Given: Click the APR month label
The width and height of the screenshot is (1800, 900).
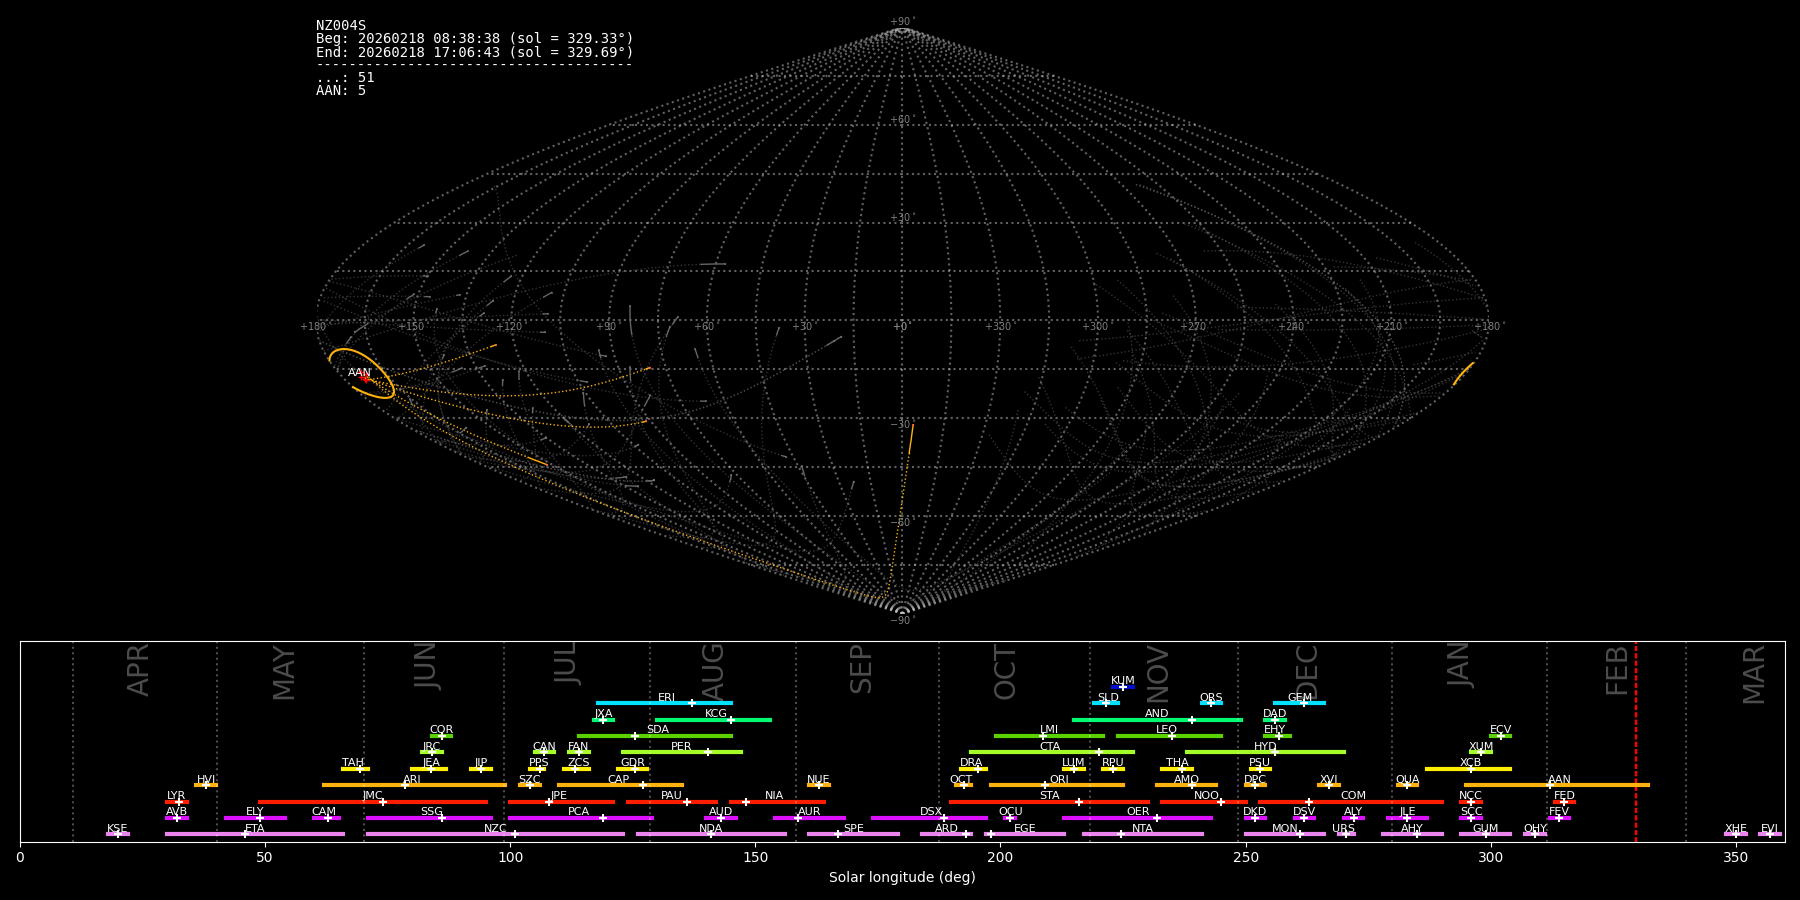Looking at the screenshot, I should [x=139, y=670].
